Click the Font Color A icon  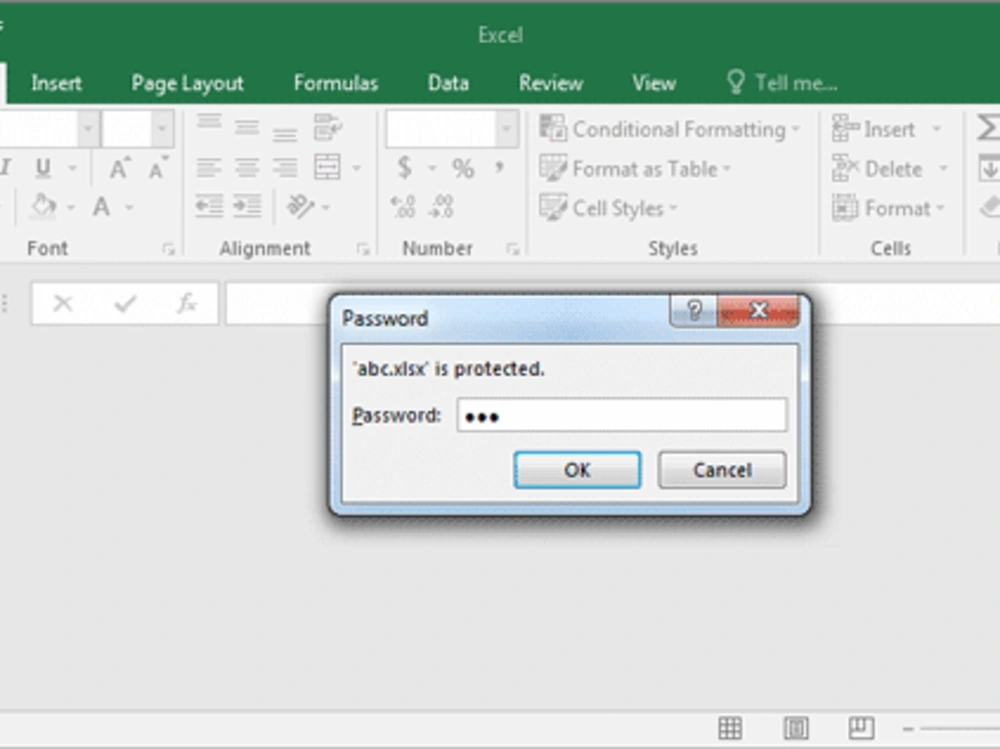(x=101, y=207)
